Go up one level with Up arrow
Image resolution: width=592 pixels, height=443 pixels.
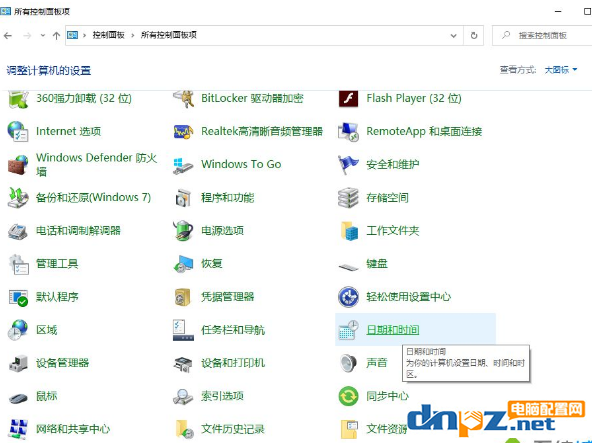(x=56, y=36)
